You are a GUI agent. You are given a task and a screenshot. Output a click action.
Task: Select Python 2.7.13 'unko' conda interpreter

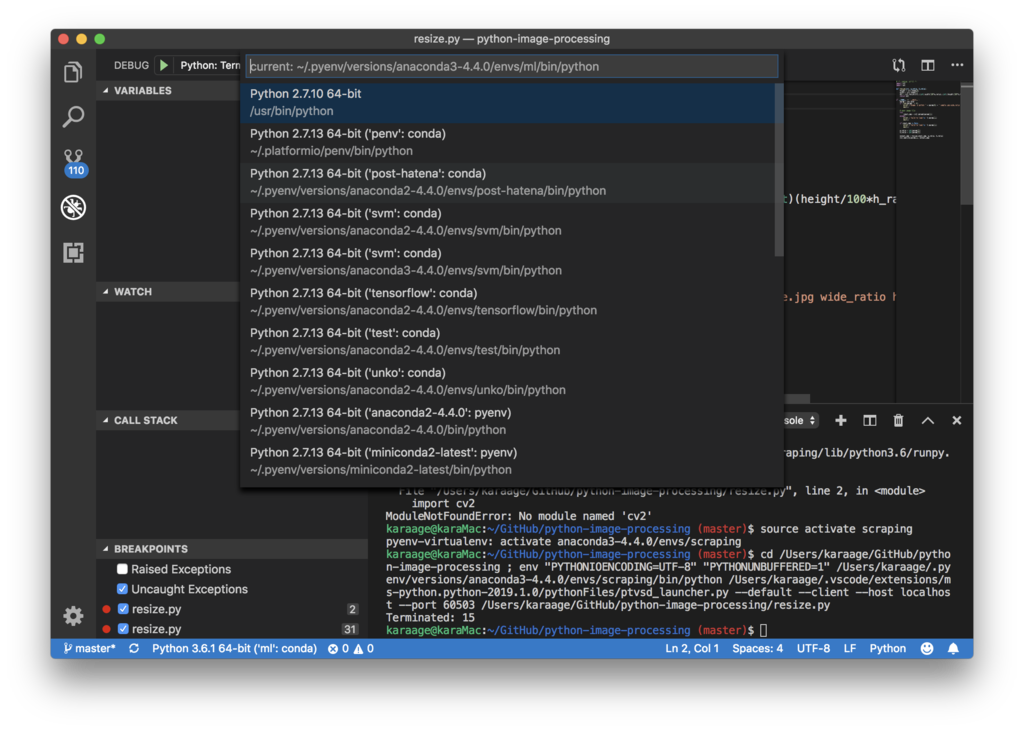[508, 382]
